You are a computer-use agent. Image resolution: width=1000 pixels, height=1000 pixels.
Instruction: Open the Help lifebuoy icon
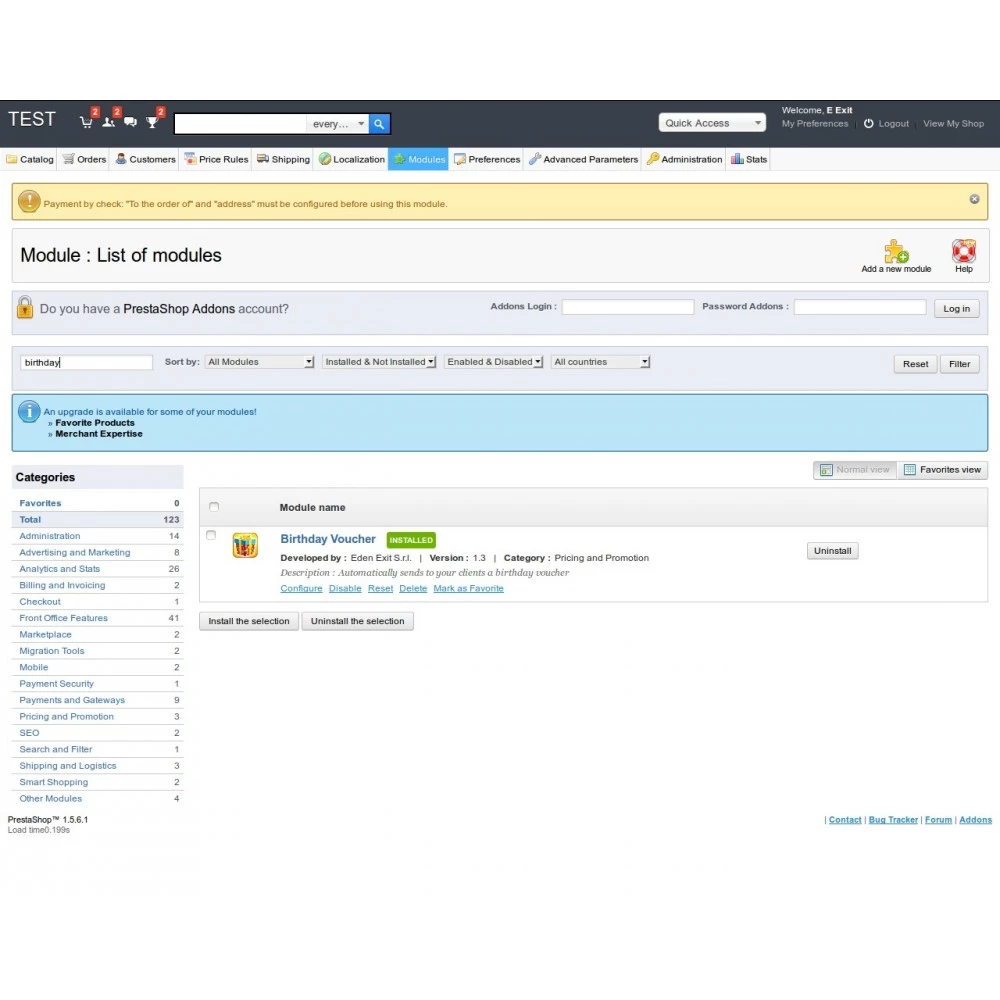click(963, 251)
